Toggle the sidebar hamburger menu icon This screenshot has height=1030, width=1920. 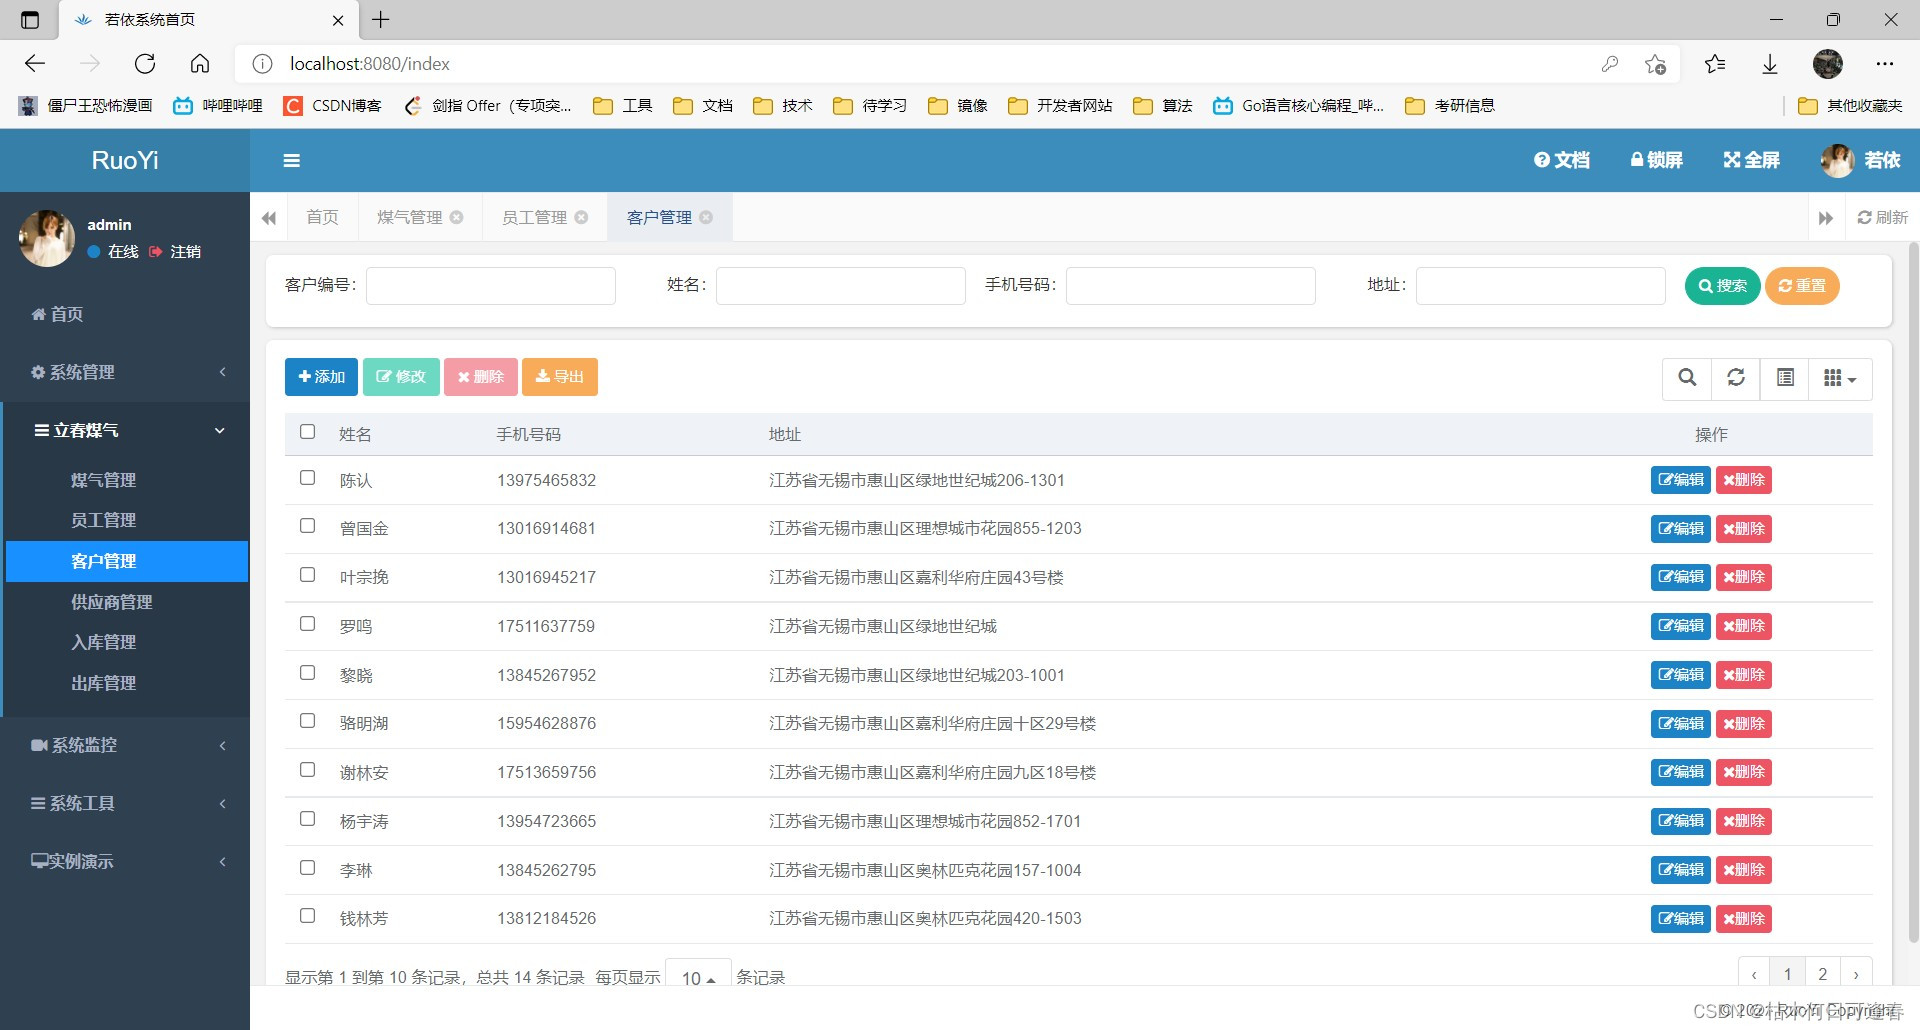292,160
